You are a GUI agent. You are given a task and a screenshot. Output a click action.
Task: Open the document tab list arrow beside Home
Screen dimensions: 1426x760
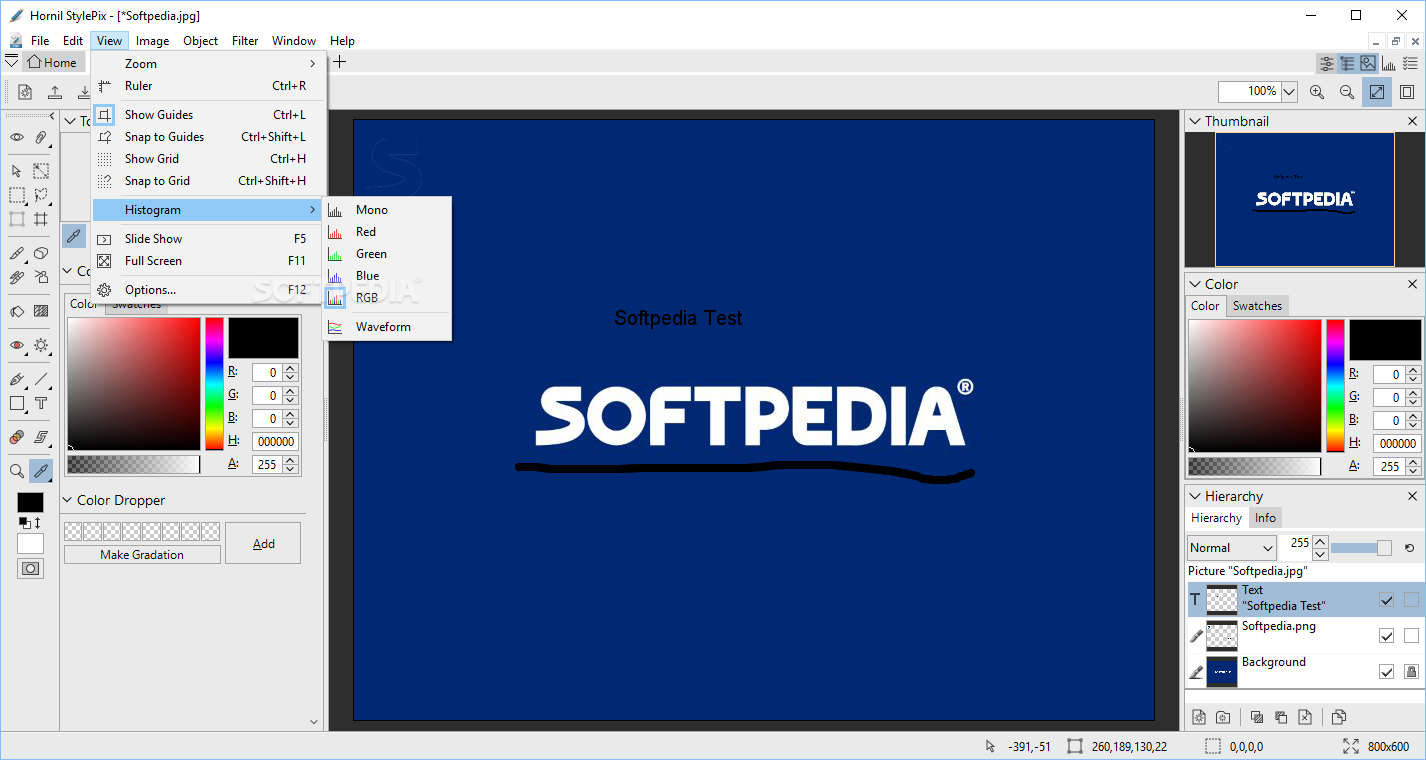11,62
